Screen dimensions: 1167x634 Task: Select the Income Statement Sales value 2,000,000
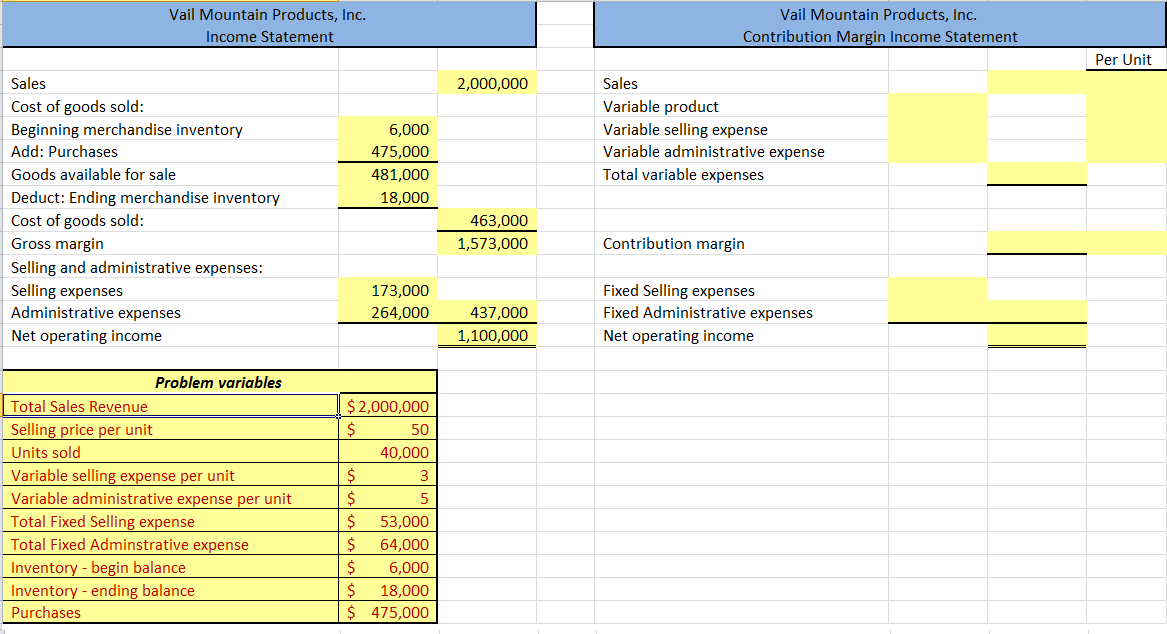click(487, 83)
